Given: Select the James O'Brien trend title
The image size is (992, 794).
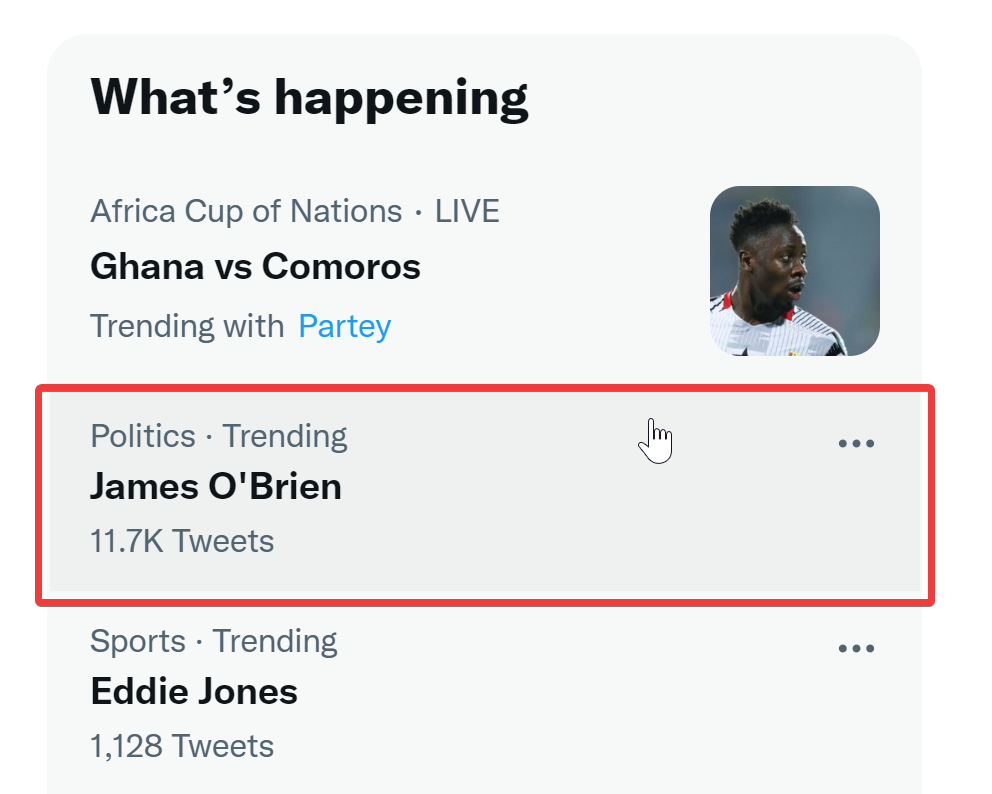Looking at the screenshot, I should [x=216, y=487].
